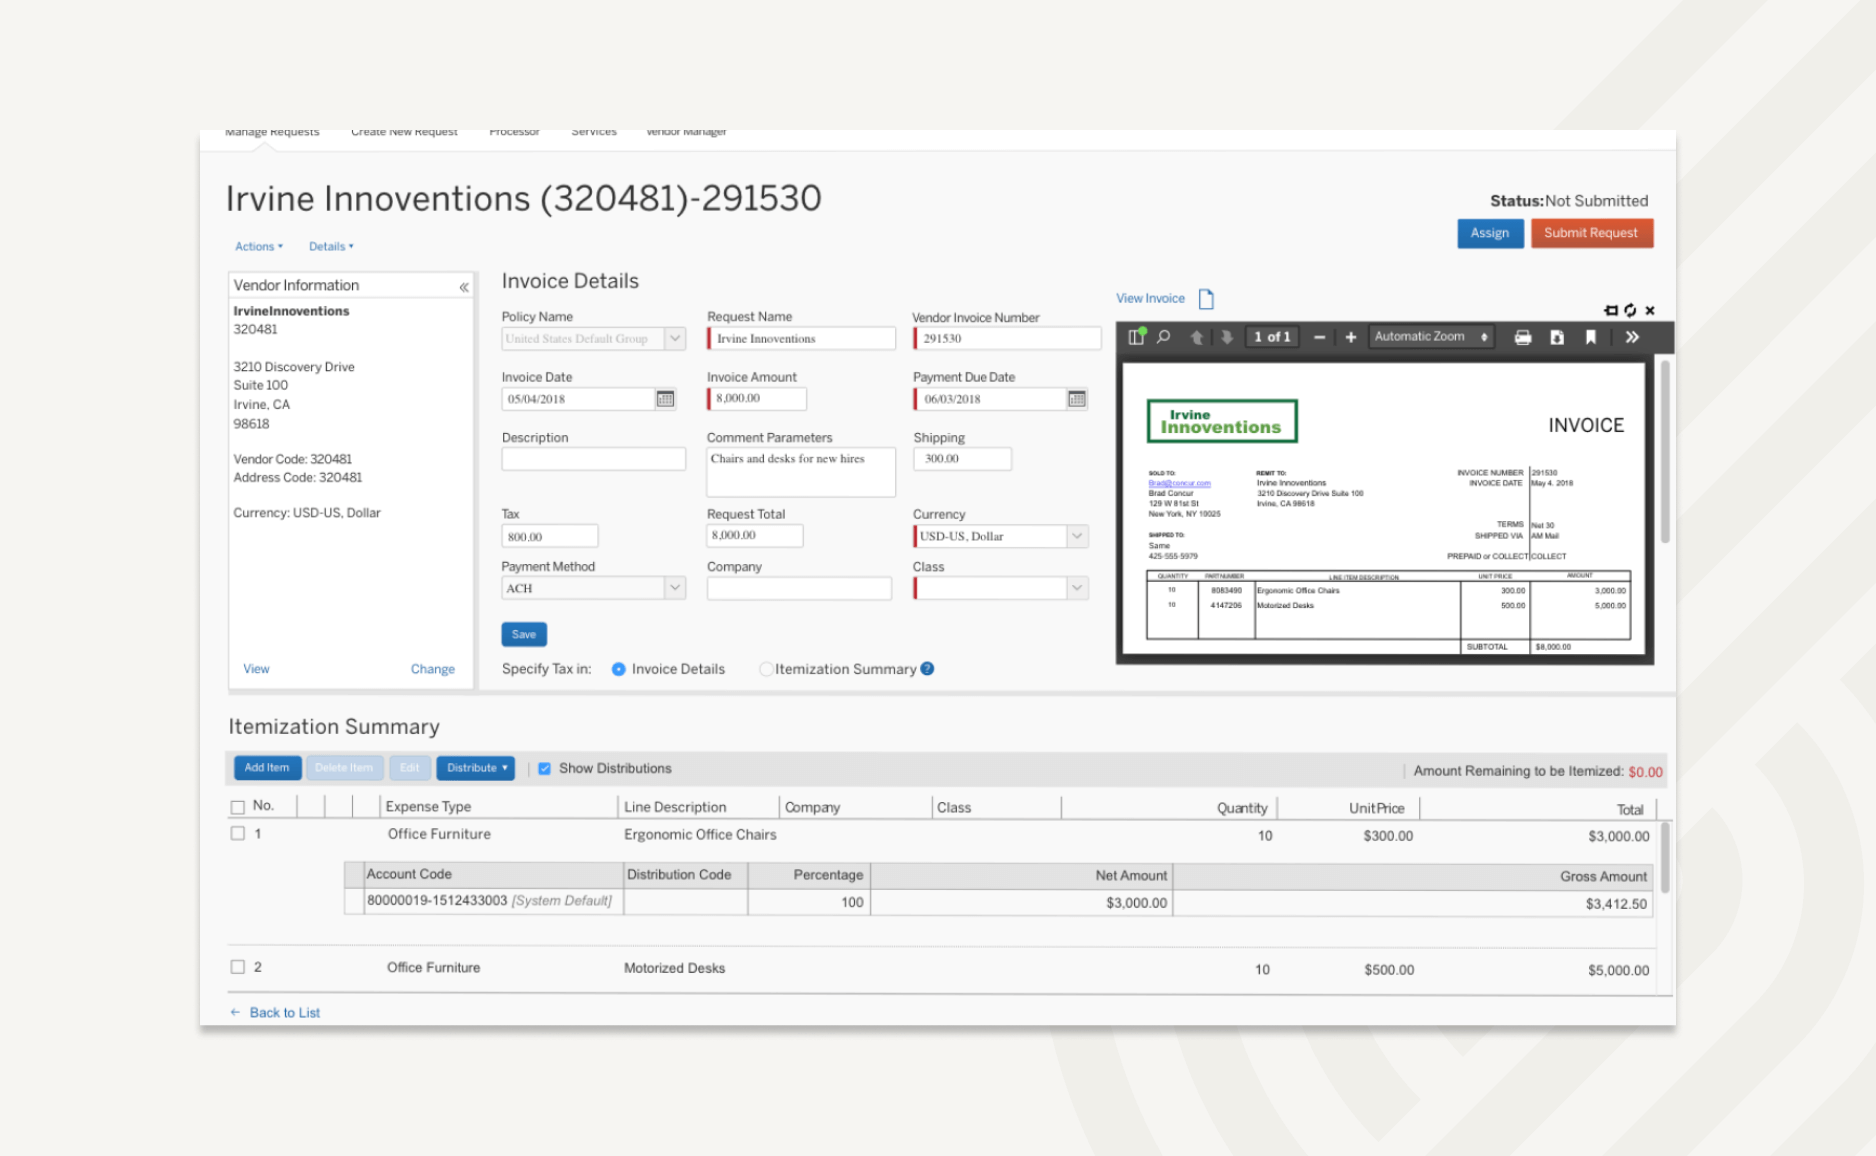Viewport: 1876px width, 1156px height.
Task: Detach the invoice viewer panel
Action: [1610, 310]
